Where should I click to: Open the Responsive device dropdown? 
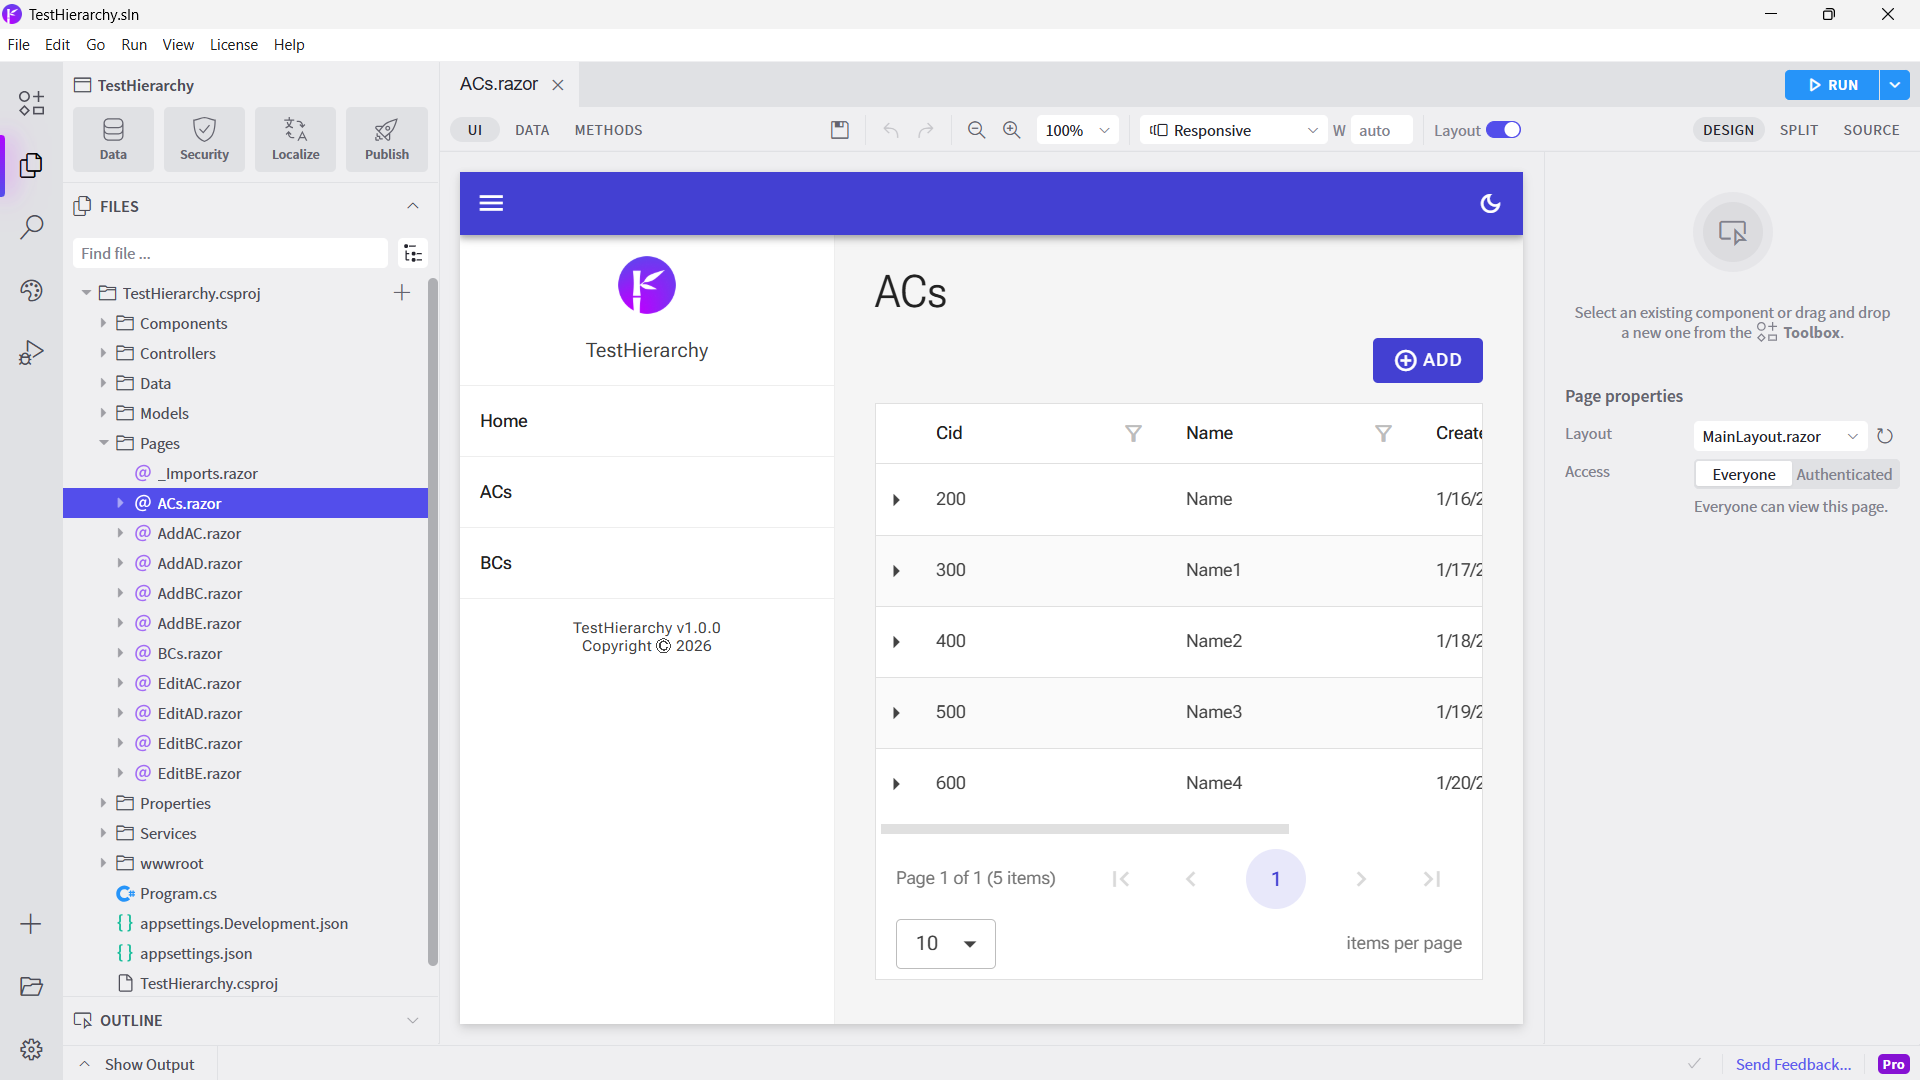[1234, 130]
